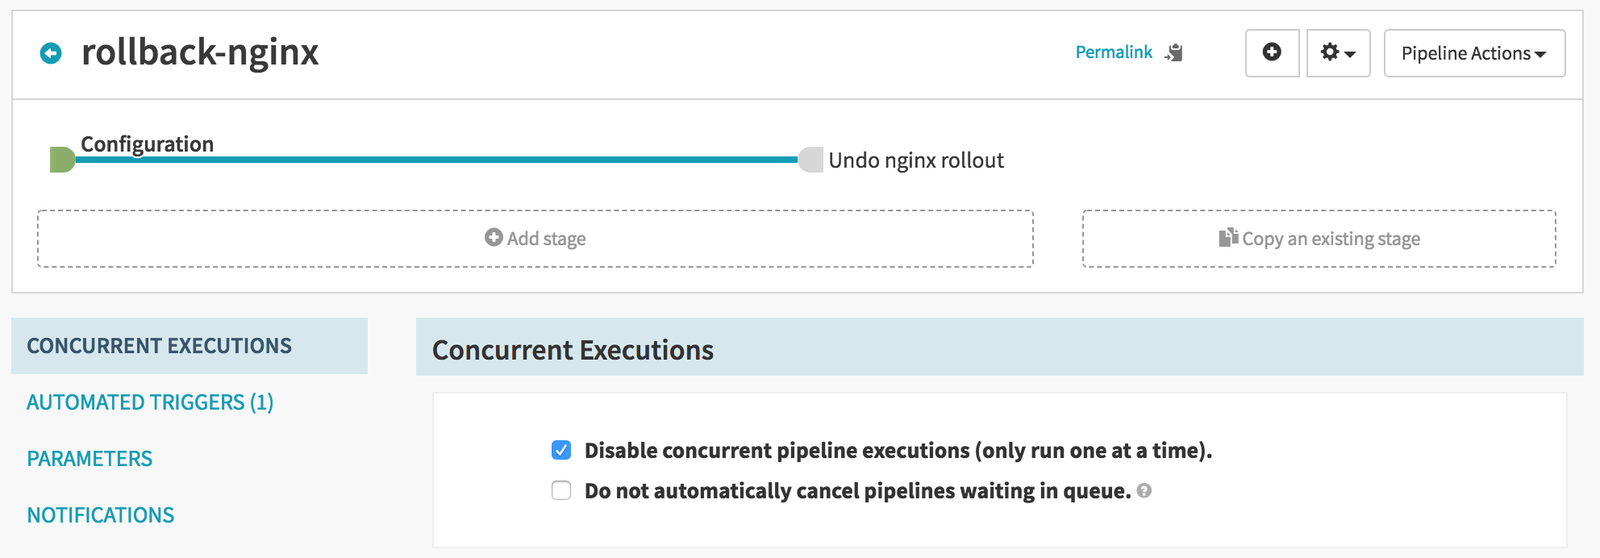Click the back arrow beside rollback-nginx
The image size is (1600, 558).
[x=50, y=53]
